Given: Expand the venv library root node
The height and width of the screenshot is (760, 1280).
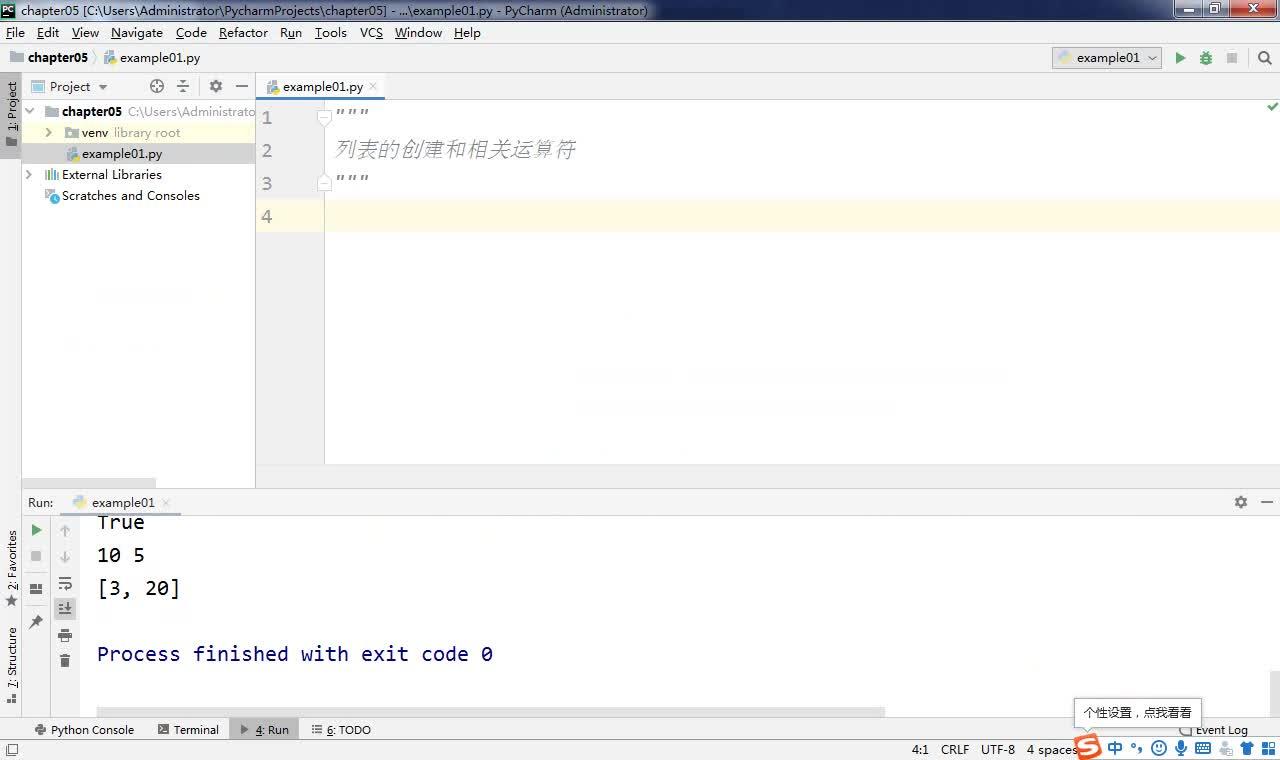Looking at the screenshot, I should point(48,132).
